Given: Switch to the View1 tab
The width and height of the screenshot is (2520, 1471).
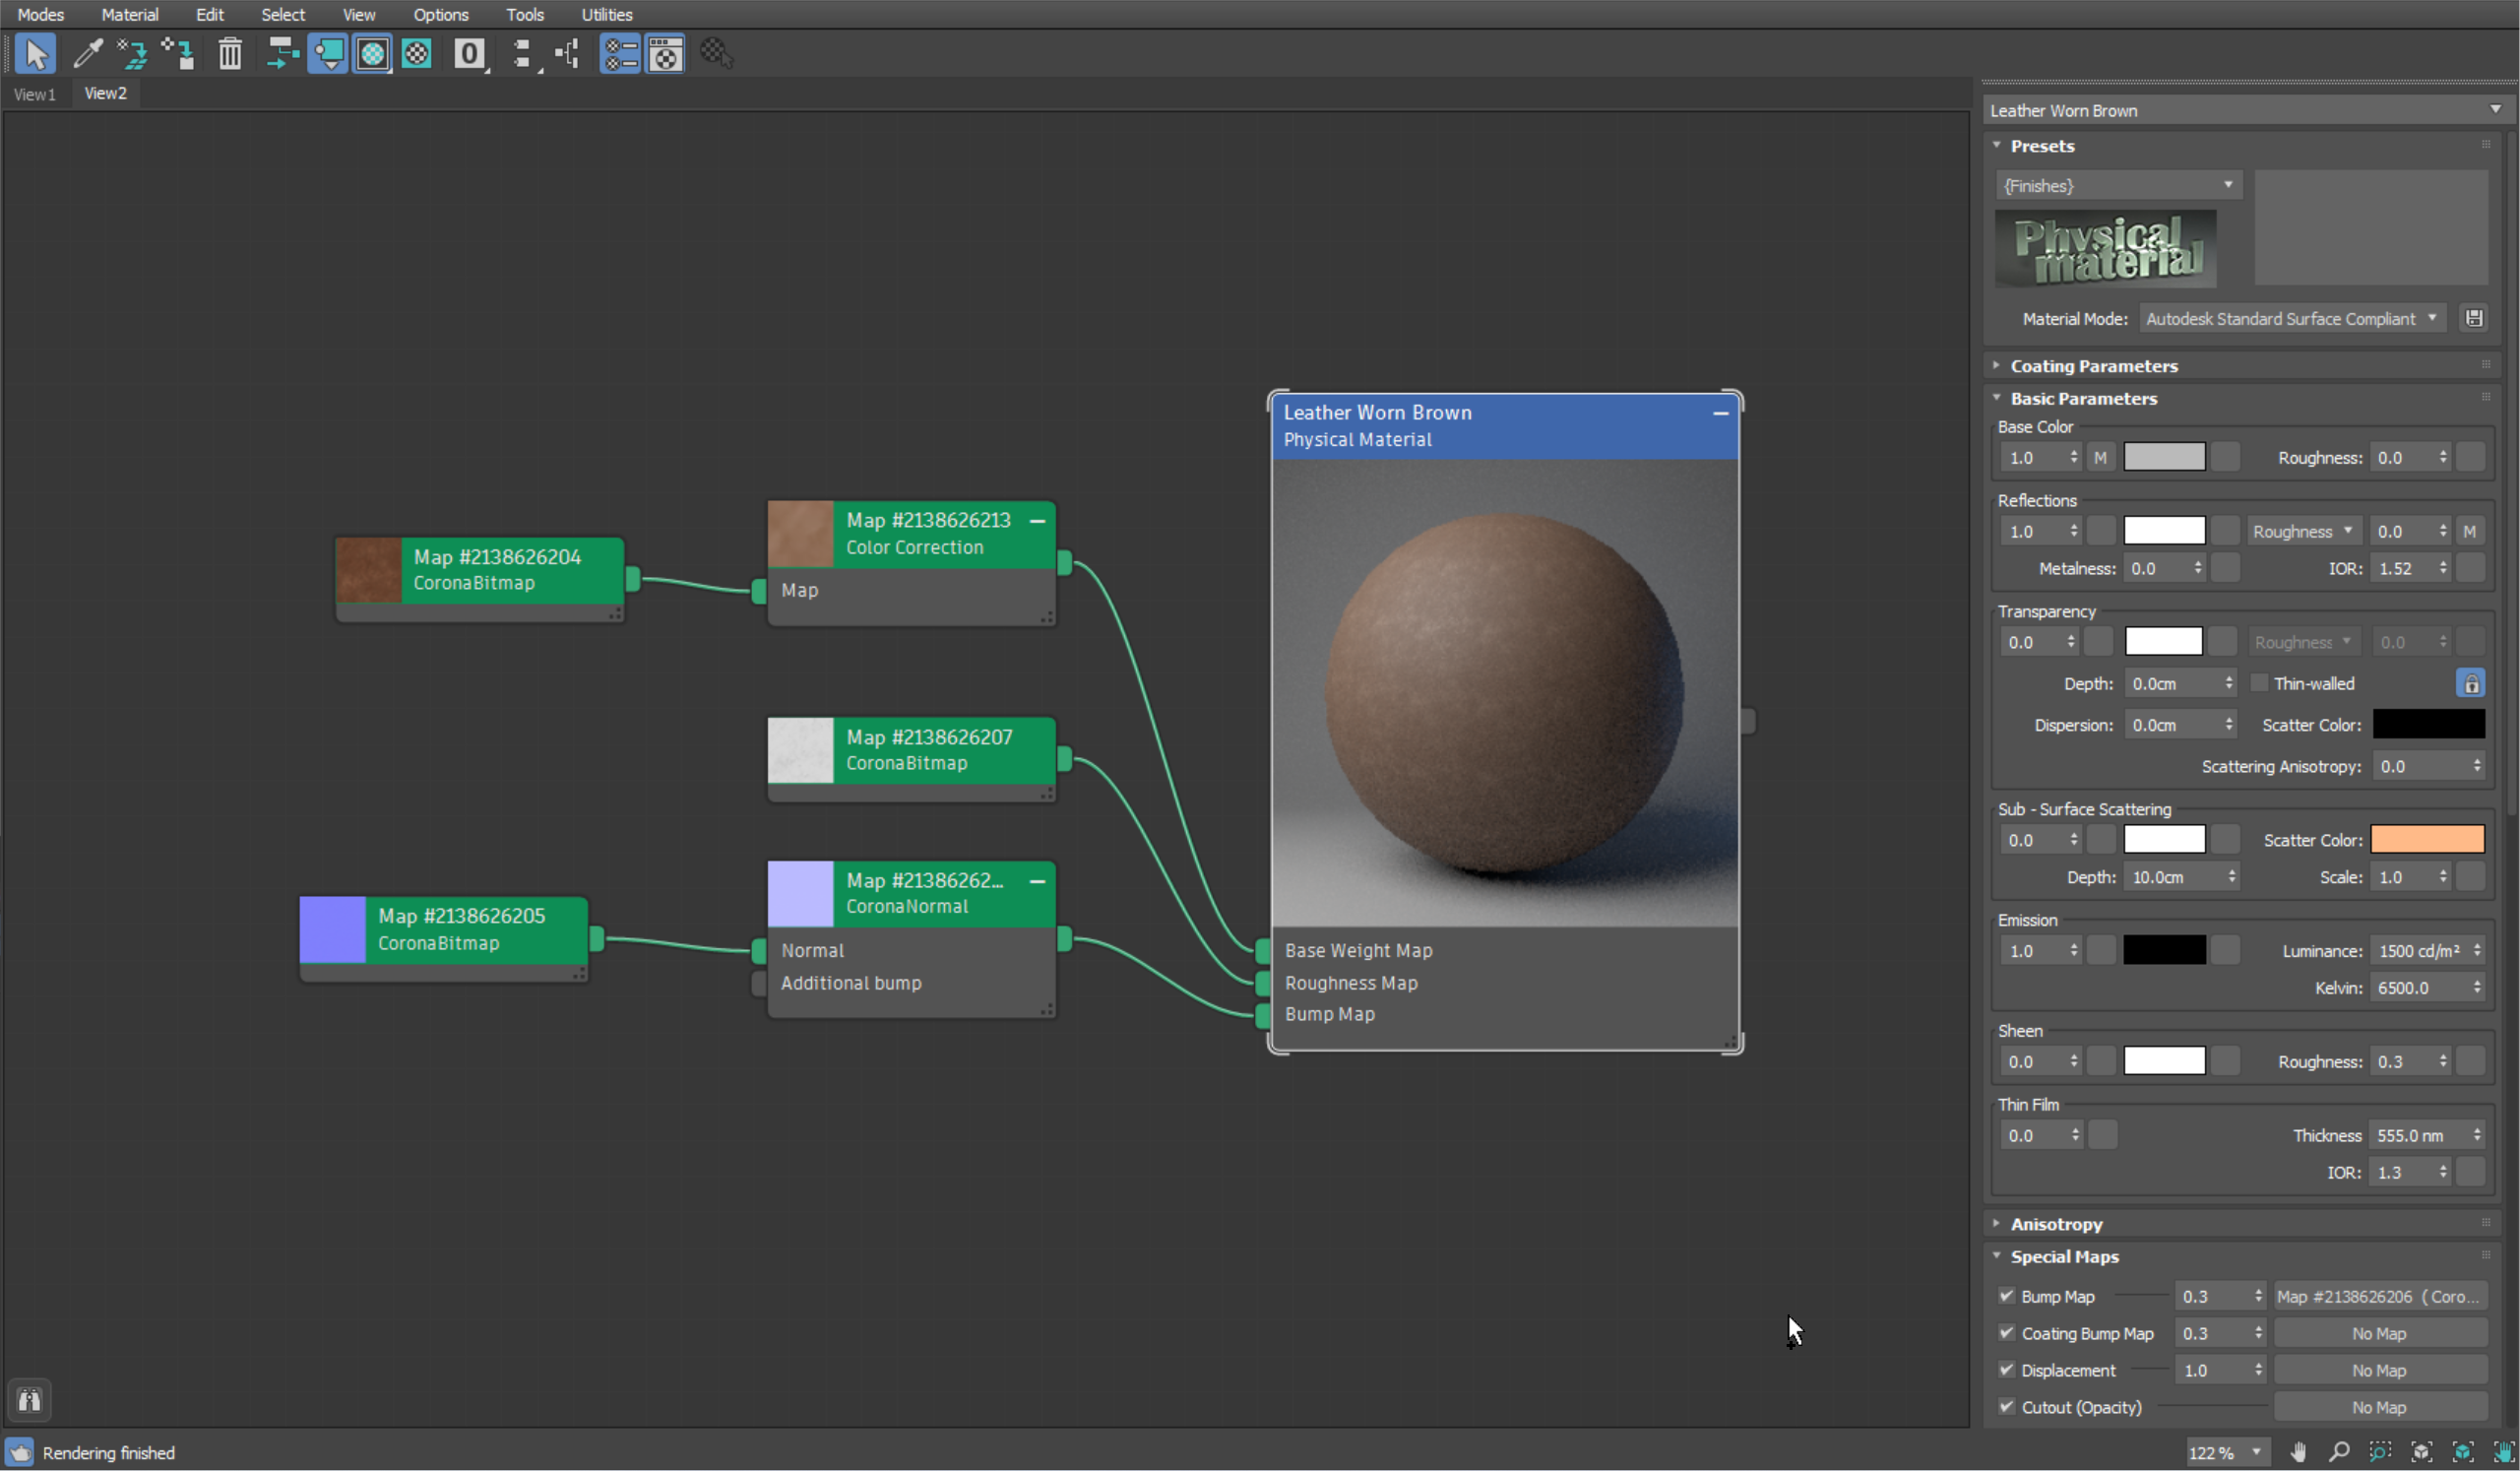Looking at the screenshot, I should coord(34,93).
